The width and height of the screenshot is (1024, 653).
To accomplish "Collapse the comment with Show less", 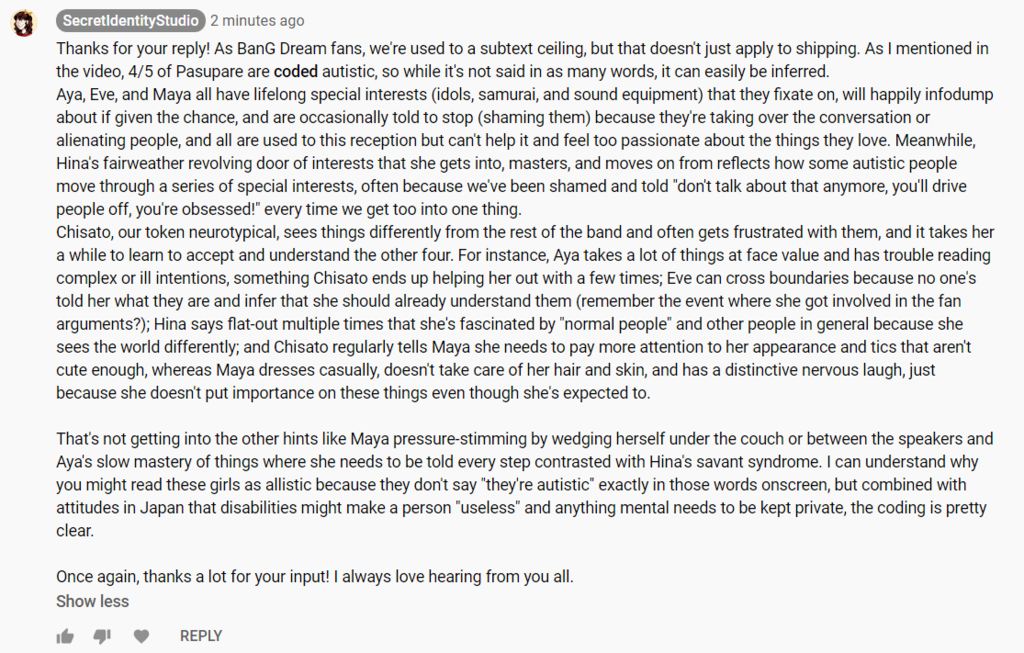I will [92, 601].
